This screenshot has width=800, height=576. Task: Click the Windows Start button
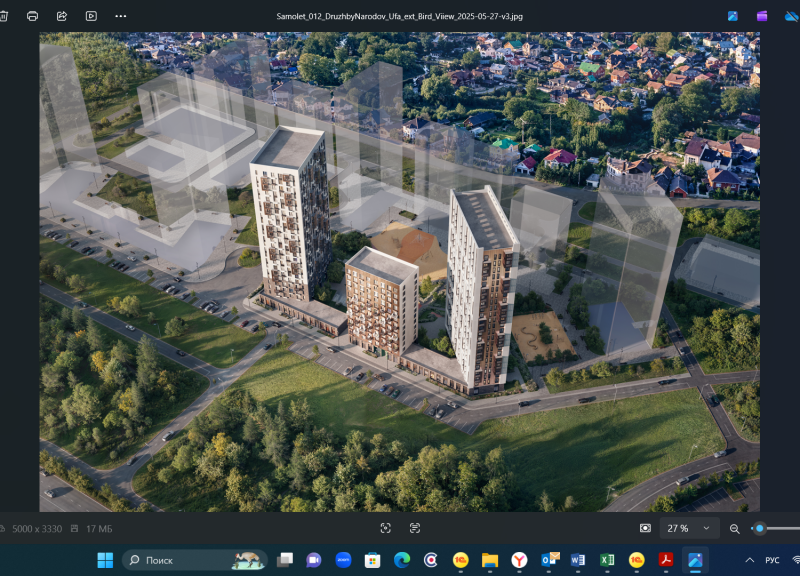click(105, 560)
